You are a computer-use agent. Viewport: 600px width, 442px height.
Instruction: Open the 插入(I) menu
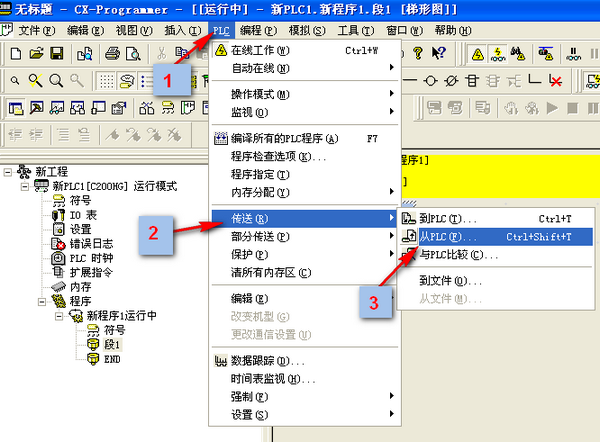(x=183, y=31)
